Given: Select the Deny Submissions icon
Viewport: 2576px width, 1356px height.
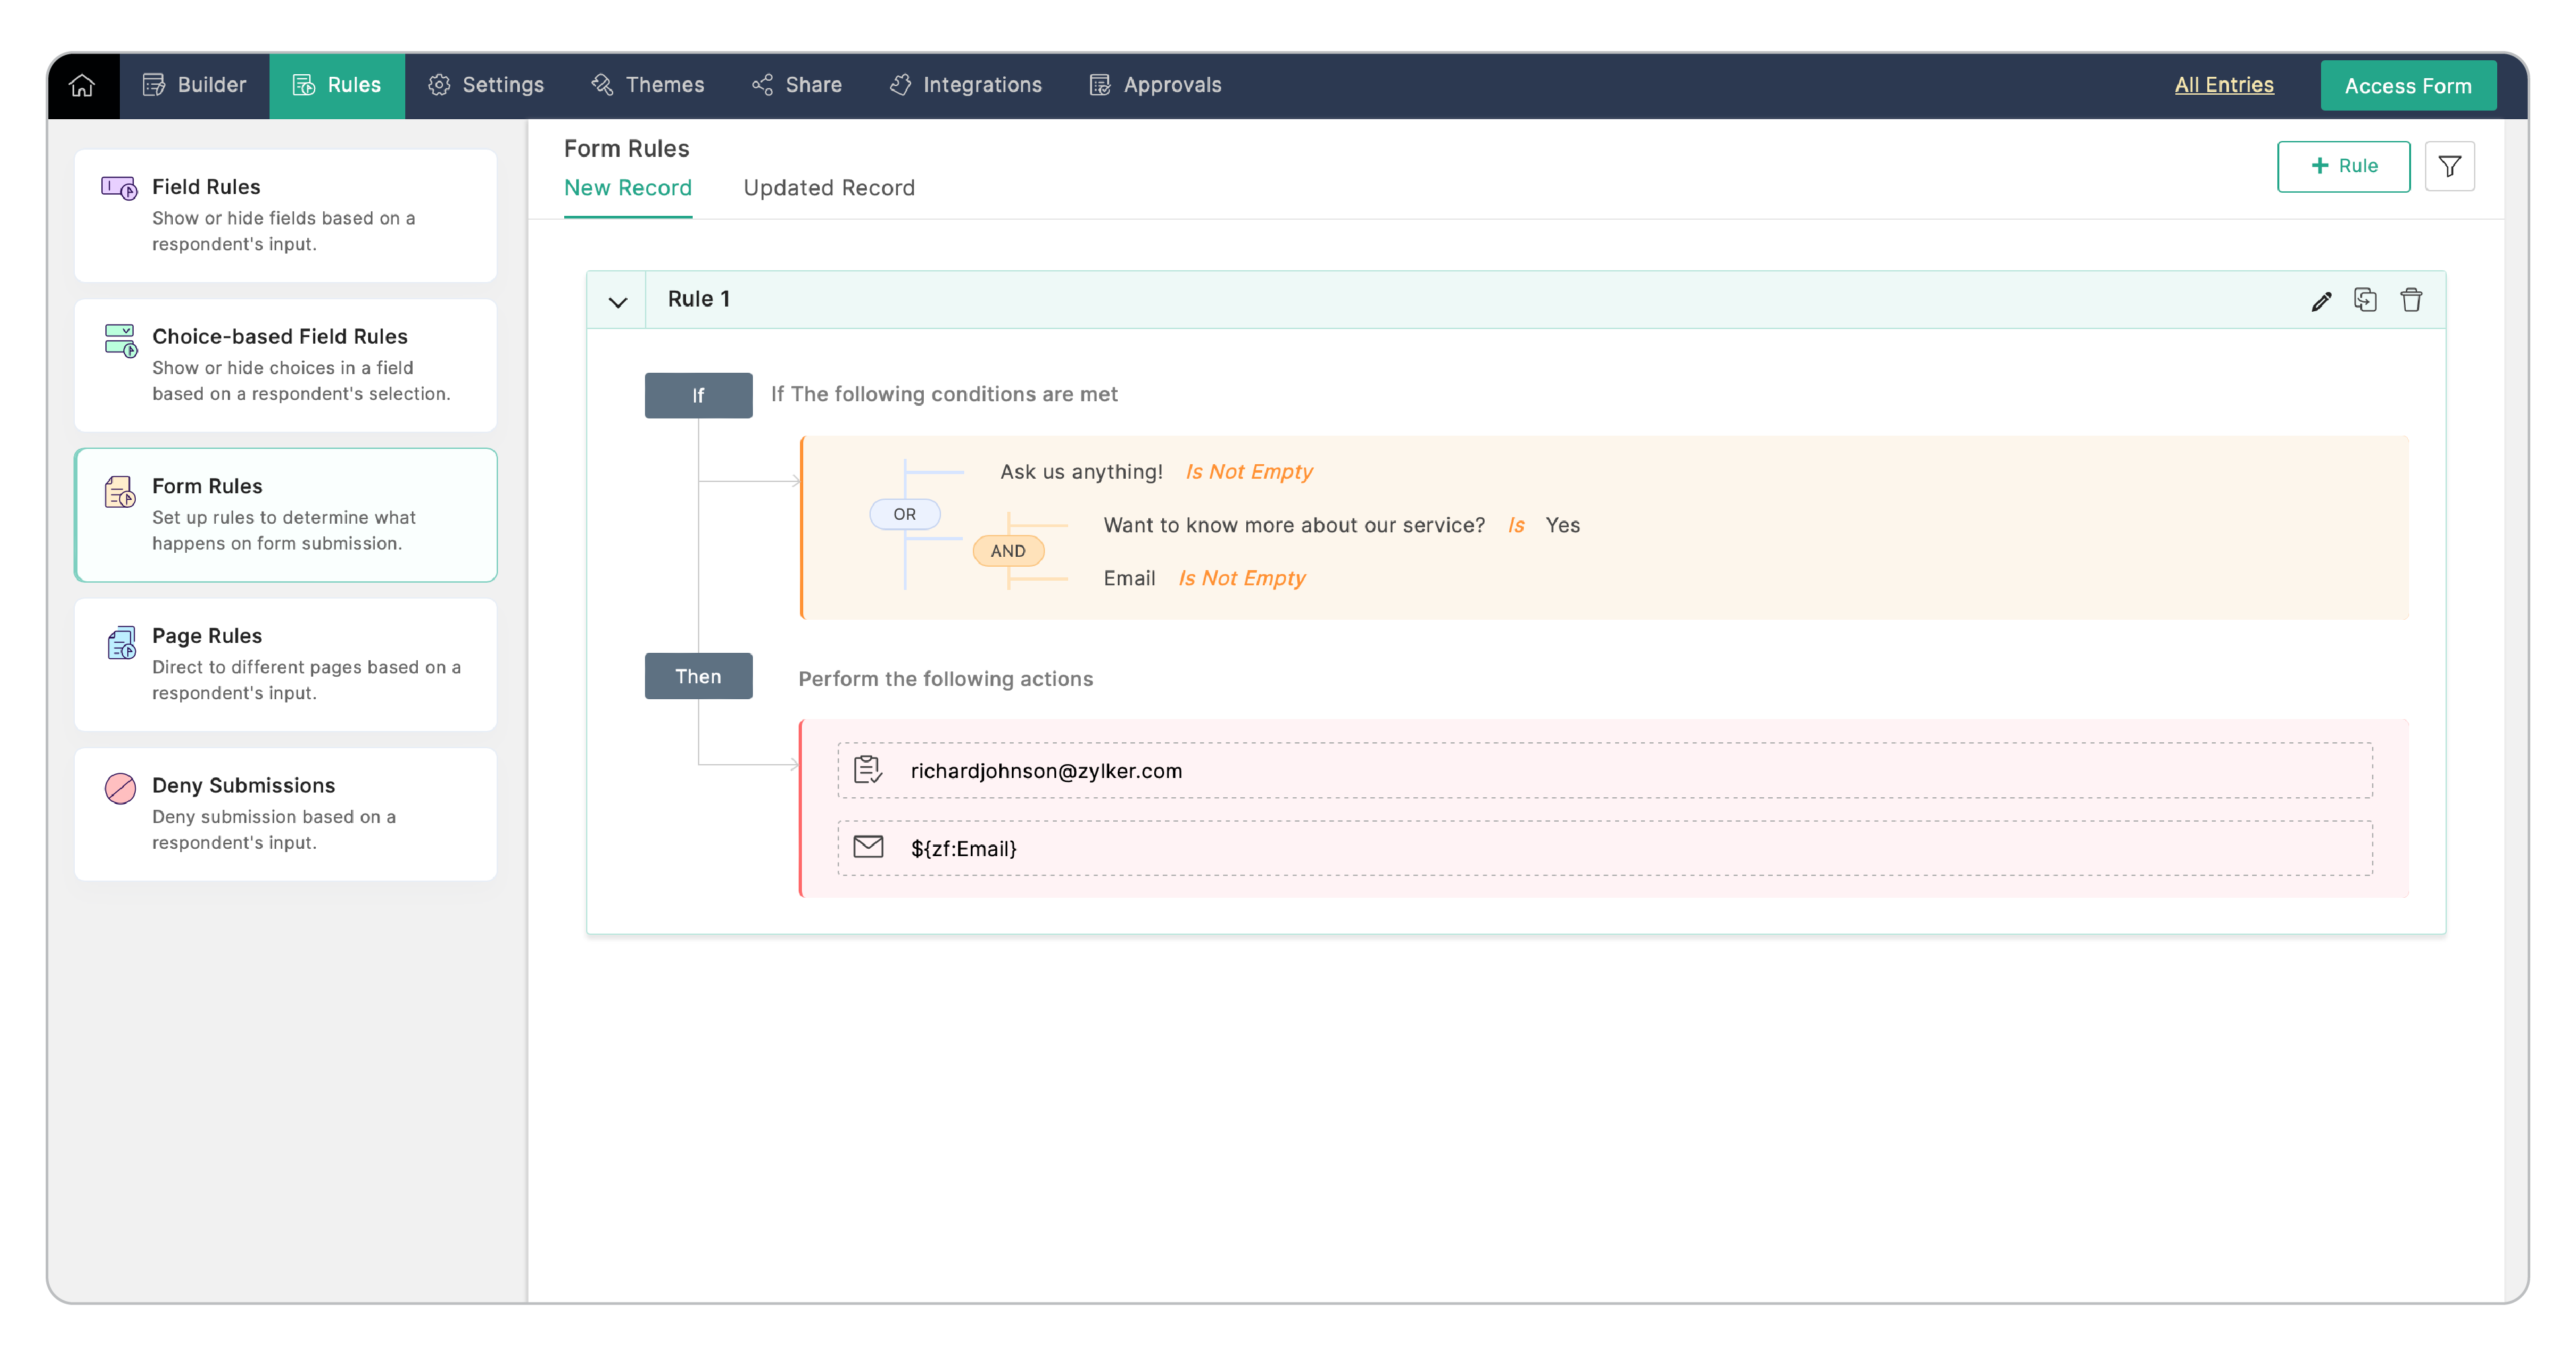Looking at the screenshot, I should [120, 788].
